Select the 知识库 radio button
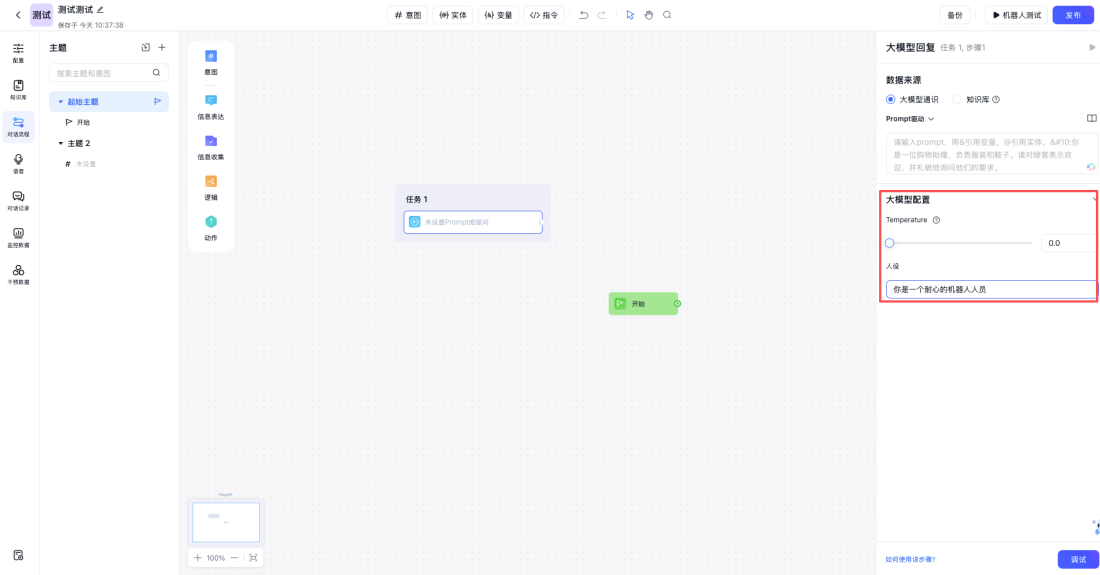Image resolution: width=1100 pixels, height=575 pixels. click(957, 99)
